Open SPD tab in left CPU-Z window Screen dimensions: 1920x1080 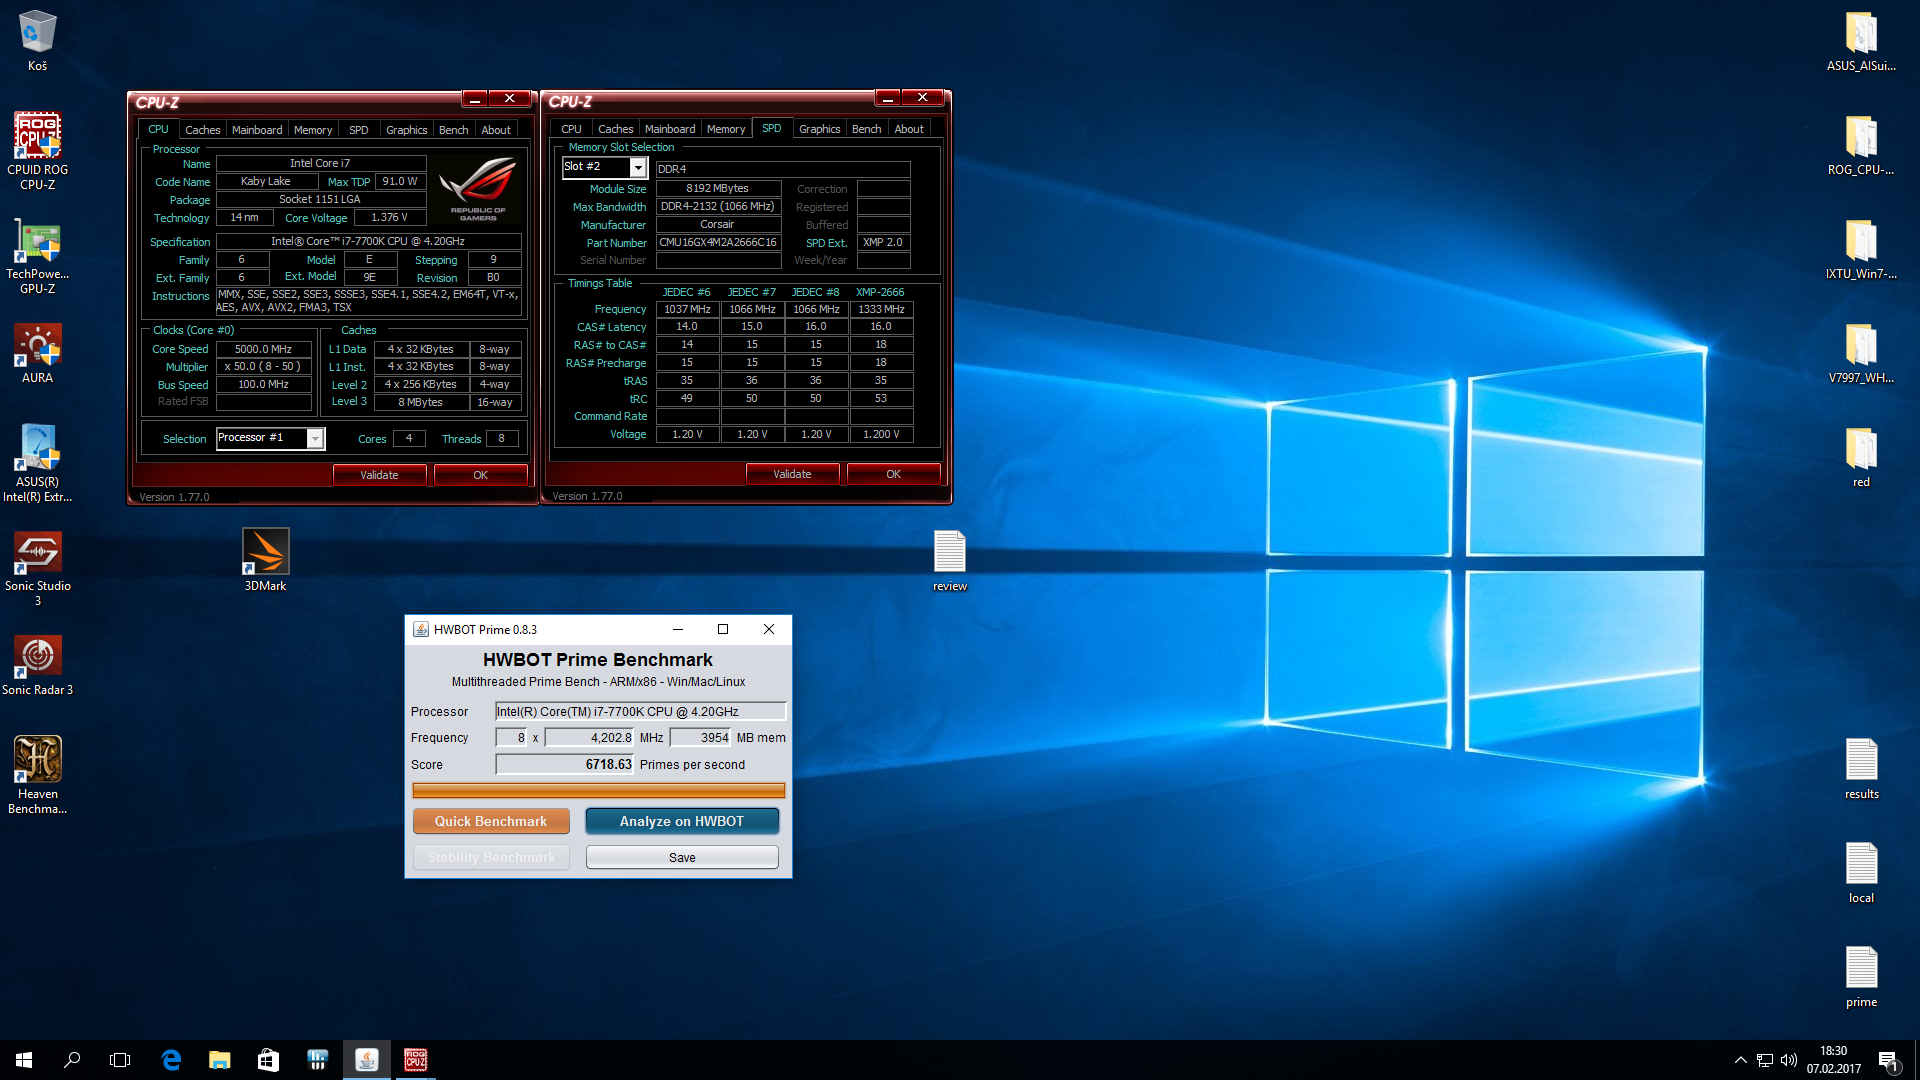point(359,130)
